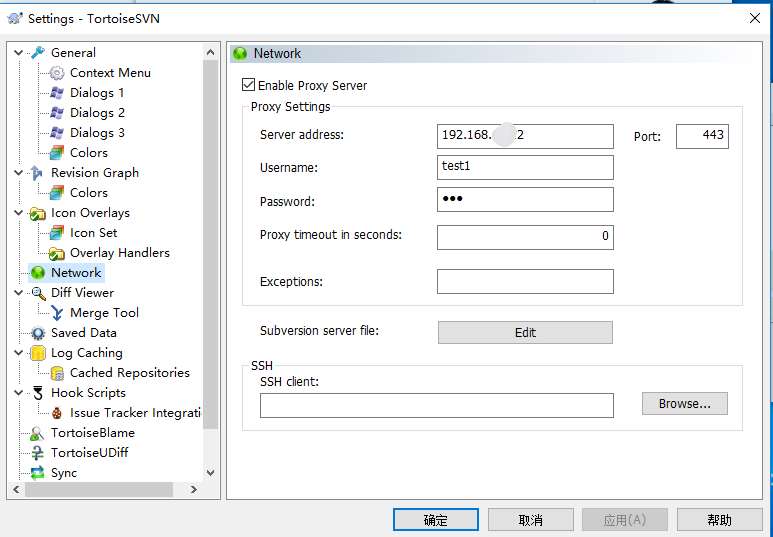The height and width of the screenshot is (537, 773).
Task: Click the Icon Set tree row
Action: point(94,233)
